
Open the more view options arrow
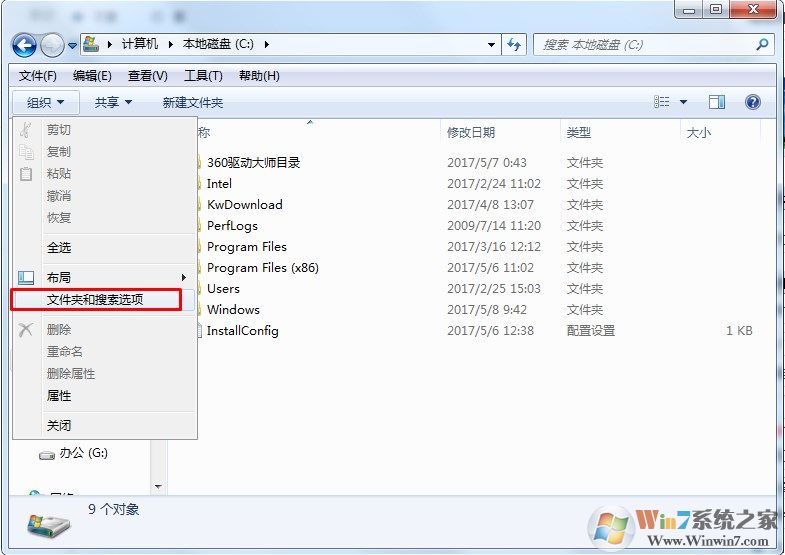point(683,102)
